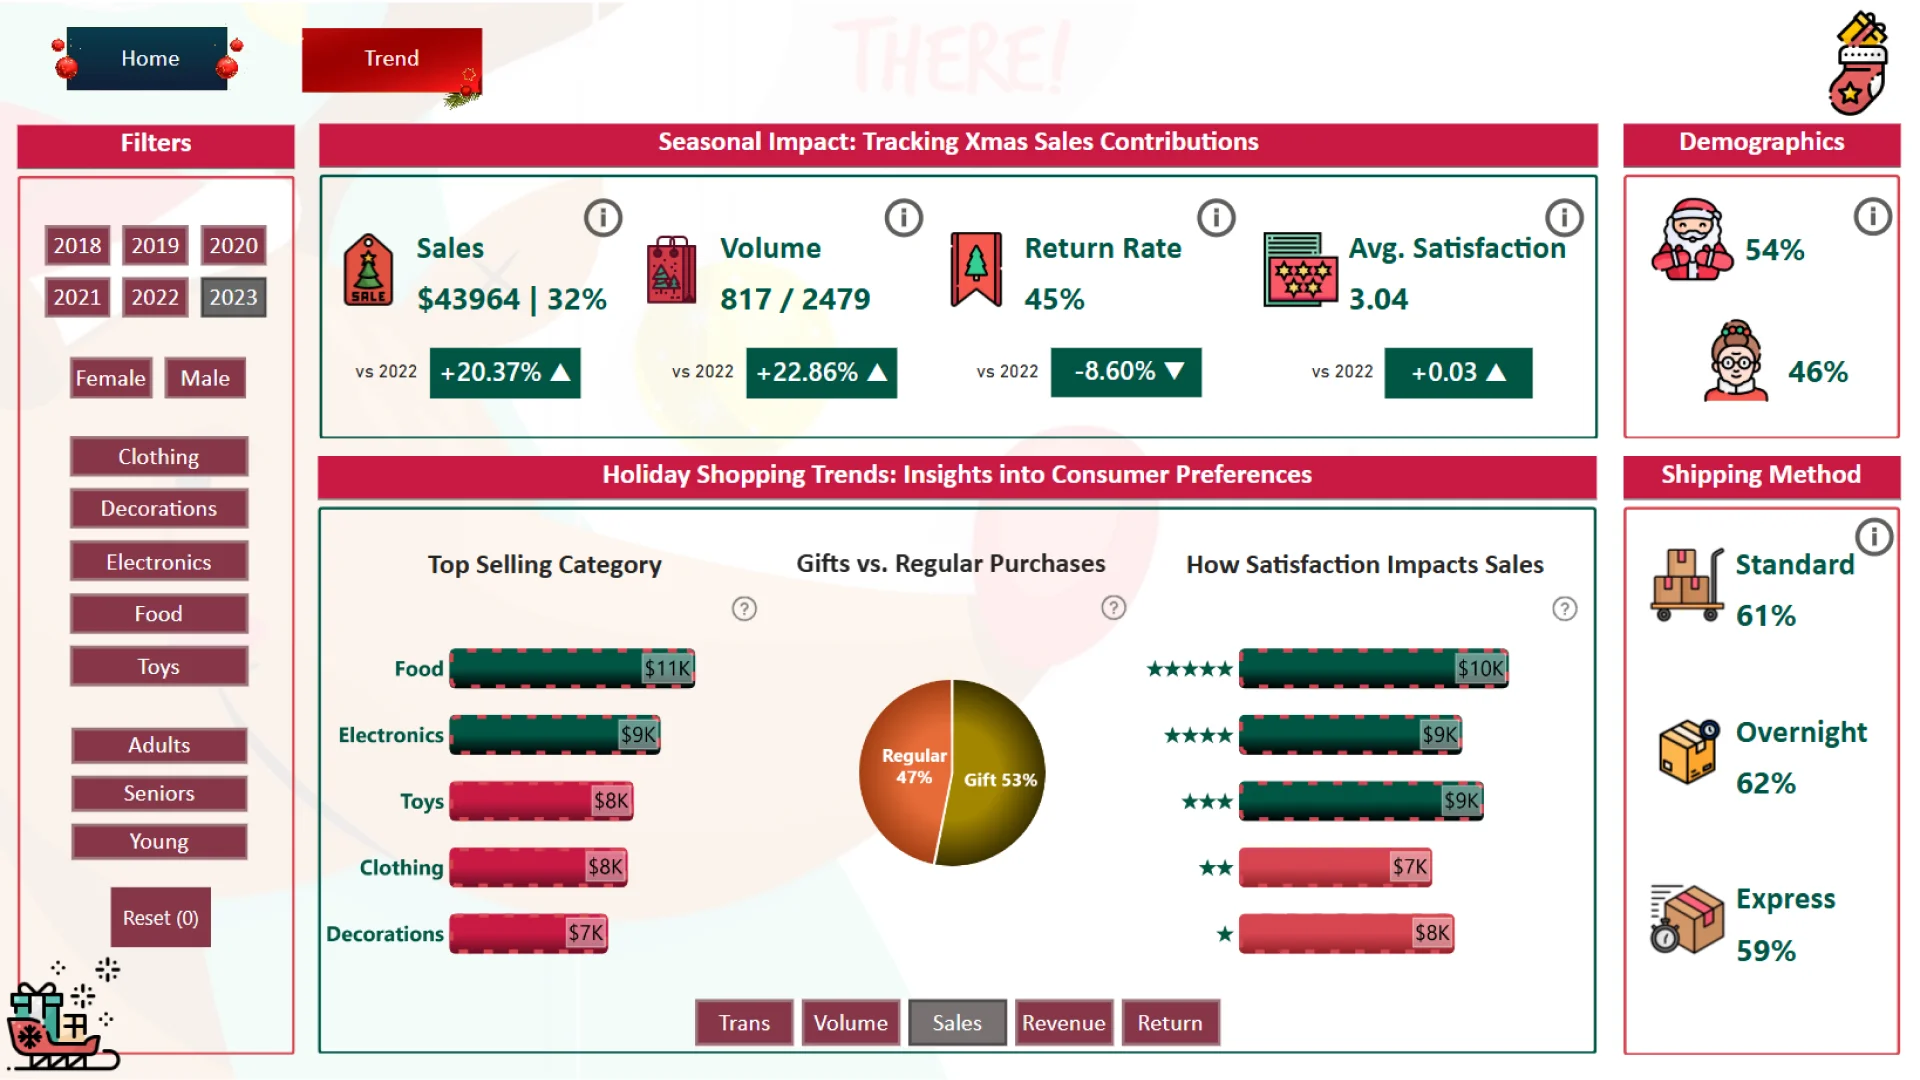Open the Avg. Satisfaction info icon
1920x1080 pixels.
pyautogui.click(x=1564, y=217)
